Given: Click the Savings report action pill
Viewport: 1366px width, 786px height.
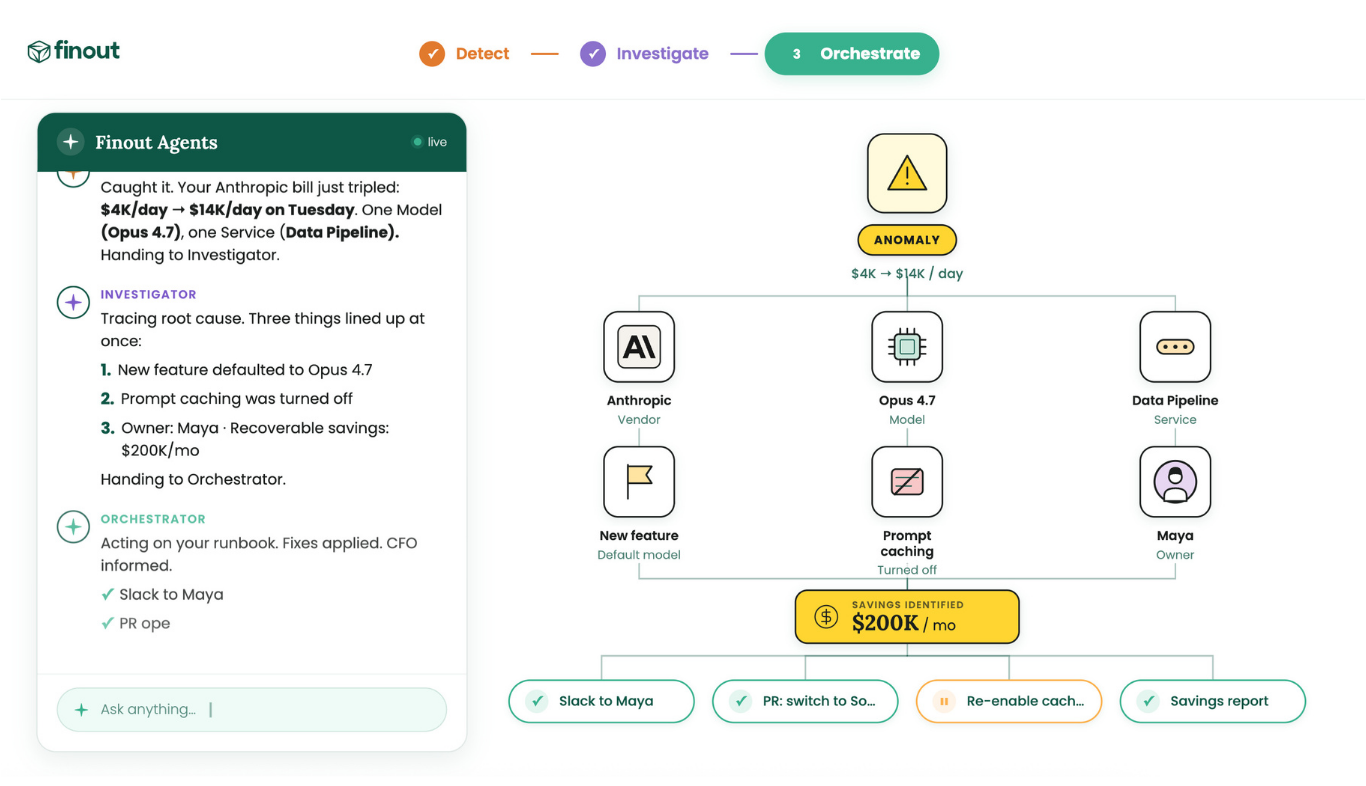Looking at the screenshot, I should pos(1213,701).
